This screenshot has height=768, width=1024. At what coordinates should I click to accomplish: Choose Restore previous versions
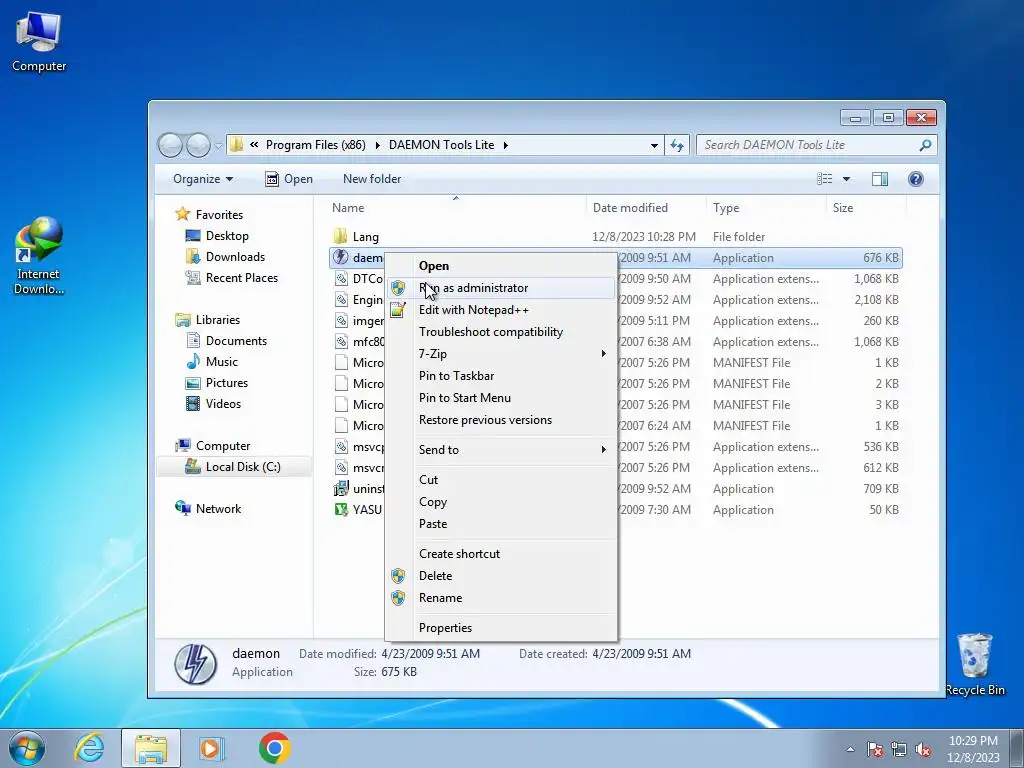[501, 420]
